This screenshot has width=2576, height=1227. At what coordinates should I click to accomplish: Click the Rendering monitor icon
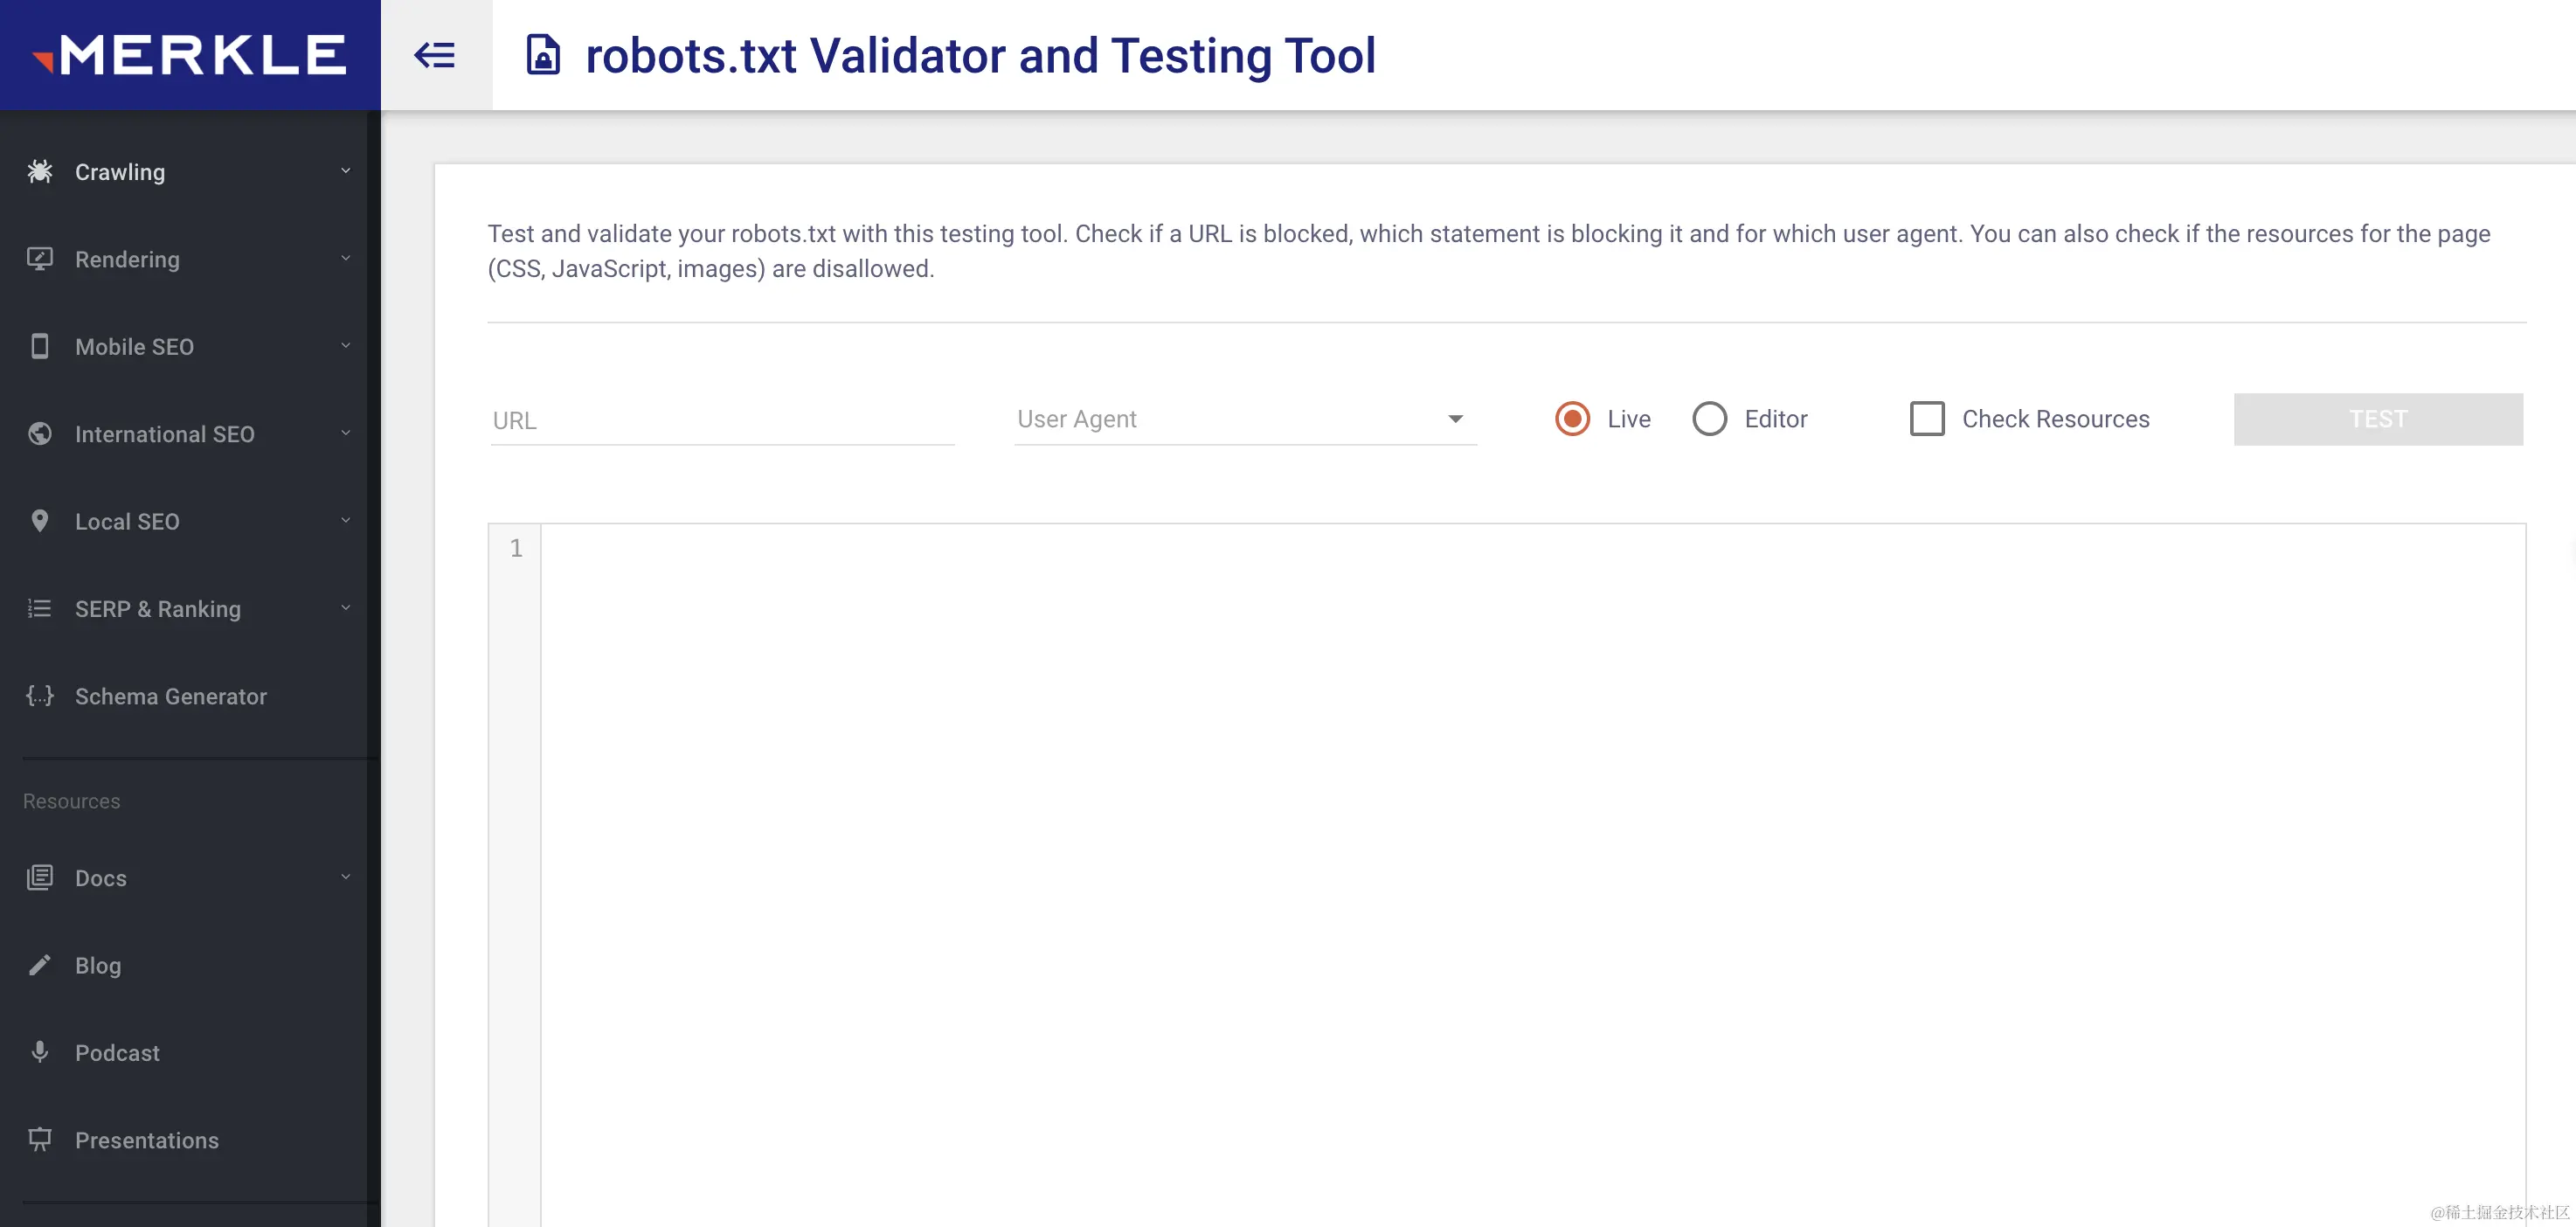click(40, 259)
